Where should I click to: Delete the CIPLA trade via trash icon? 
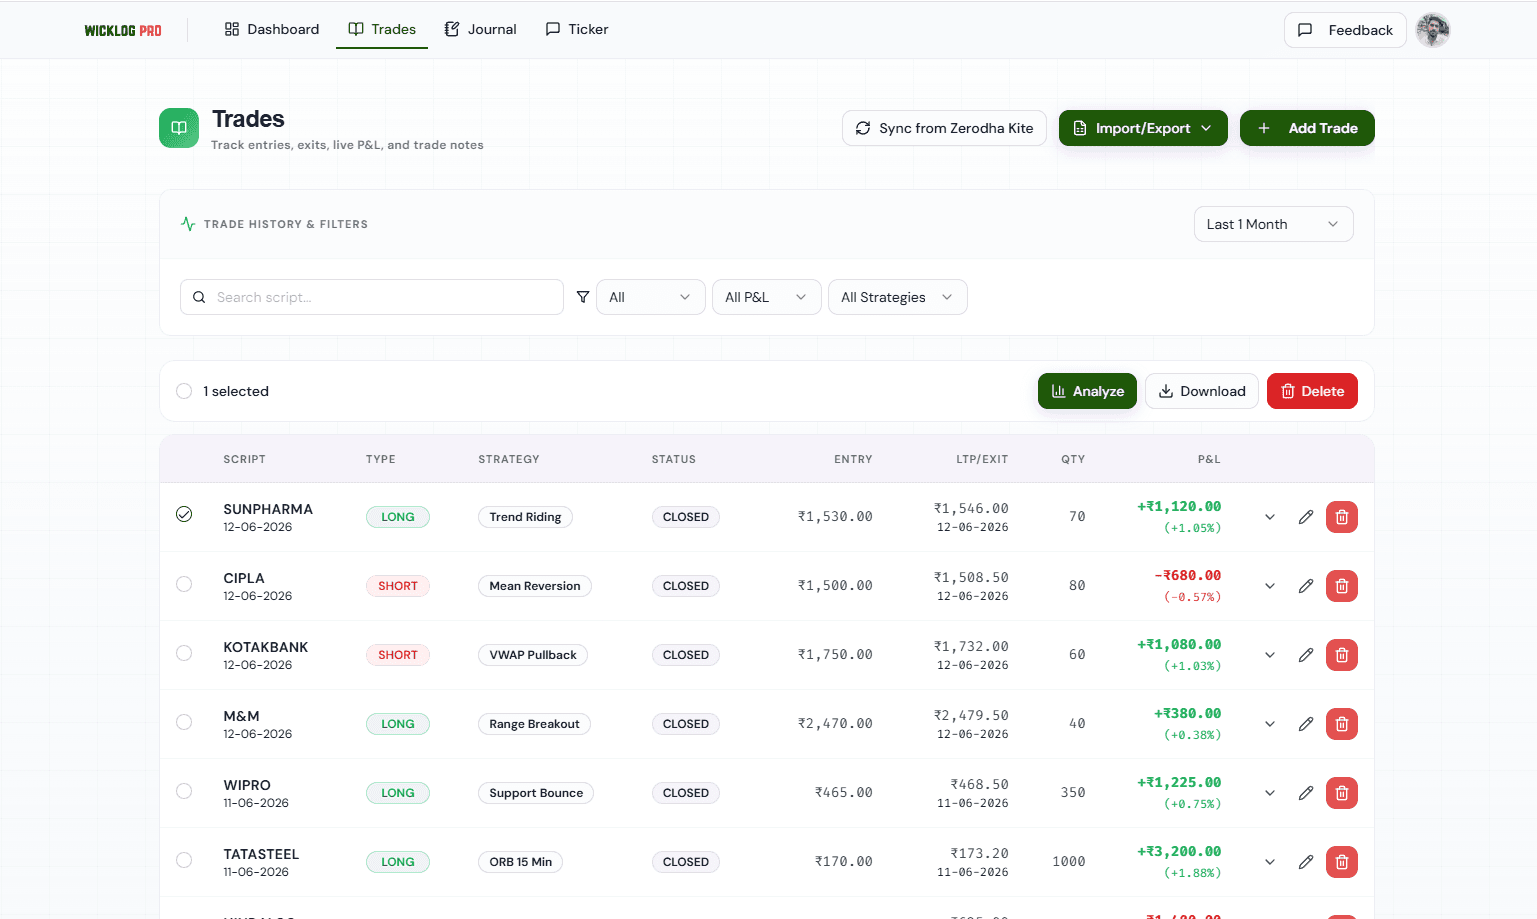coord(1342,586)
